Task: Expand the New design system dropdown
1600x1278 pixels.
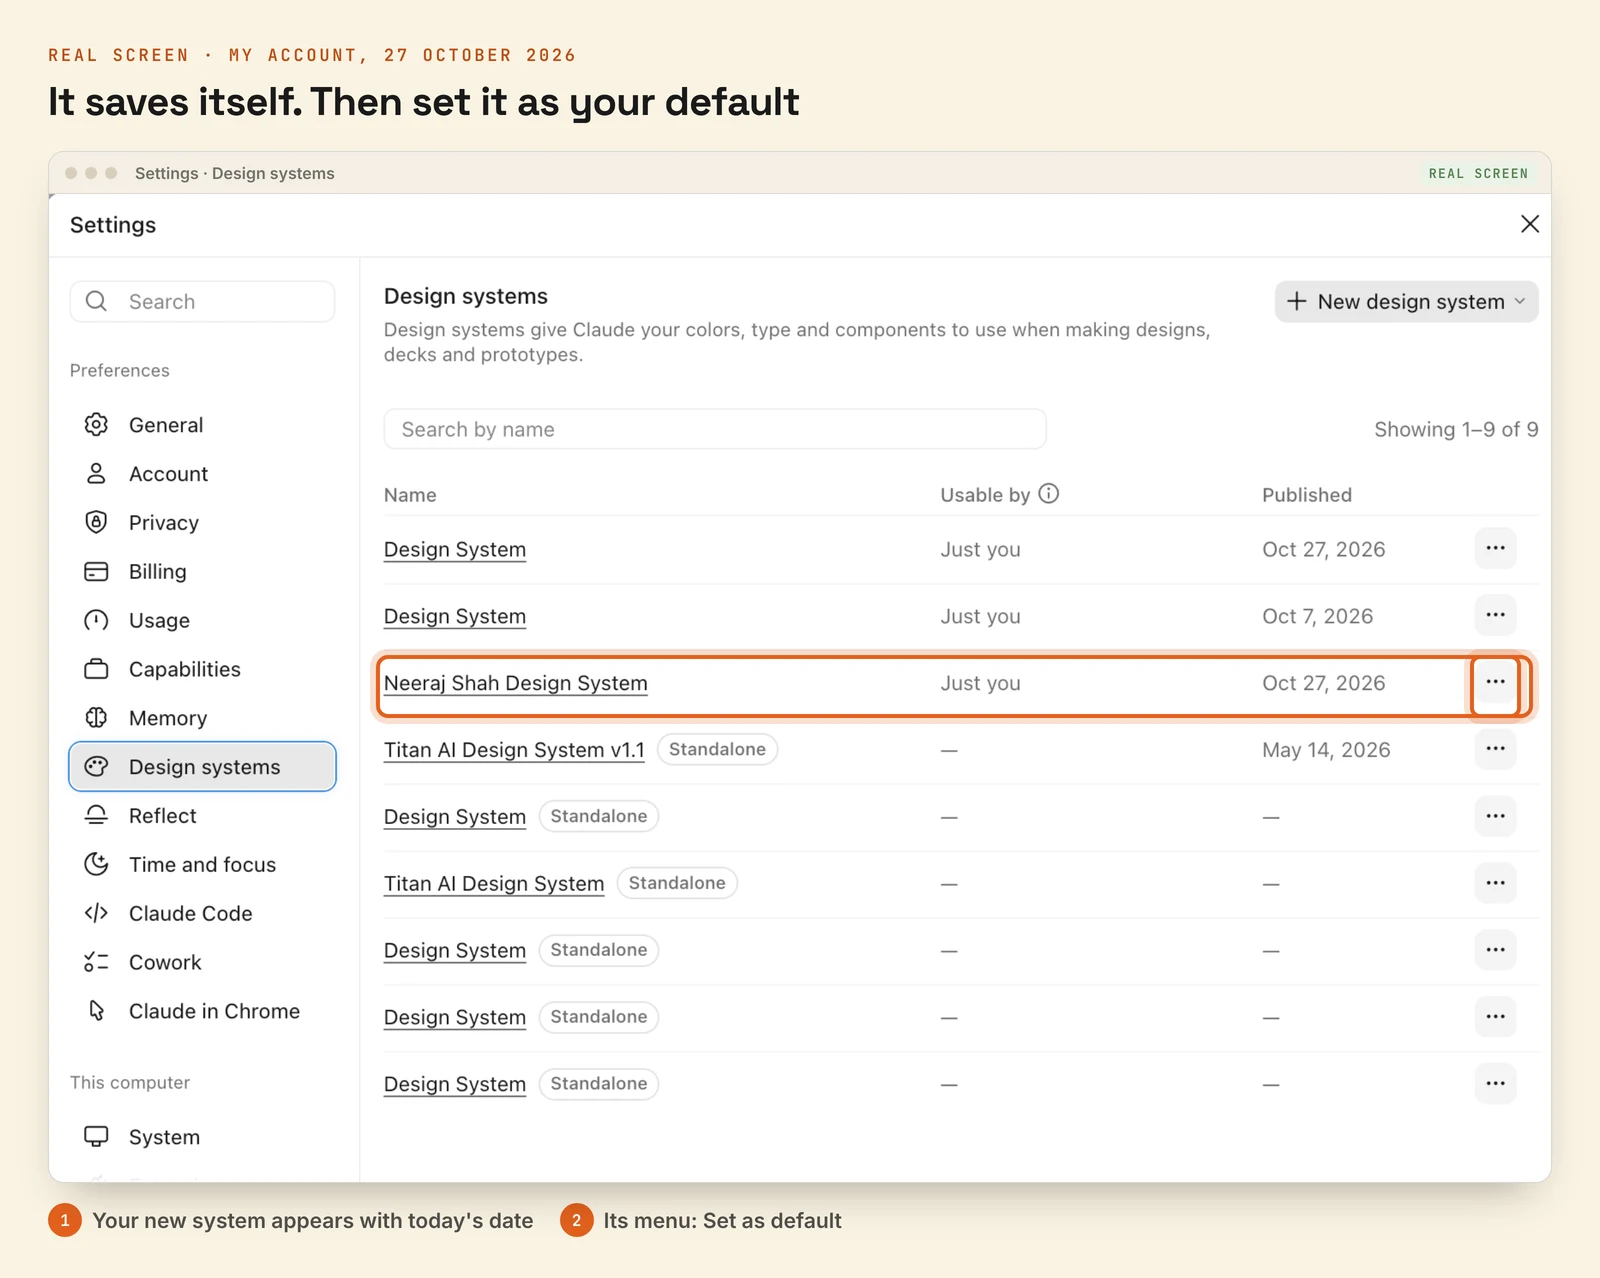Action: (1406, 302)
